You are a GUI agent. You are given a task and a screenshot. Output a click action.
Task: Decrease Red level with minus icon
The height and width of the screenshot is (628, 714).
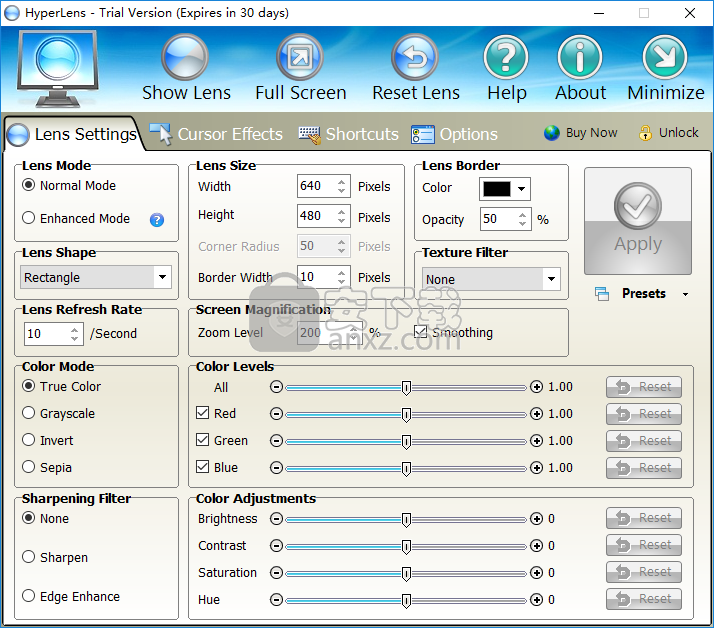pos(276,414)
